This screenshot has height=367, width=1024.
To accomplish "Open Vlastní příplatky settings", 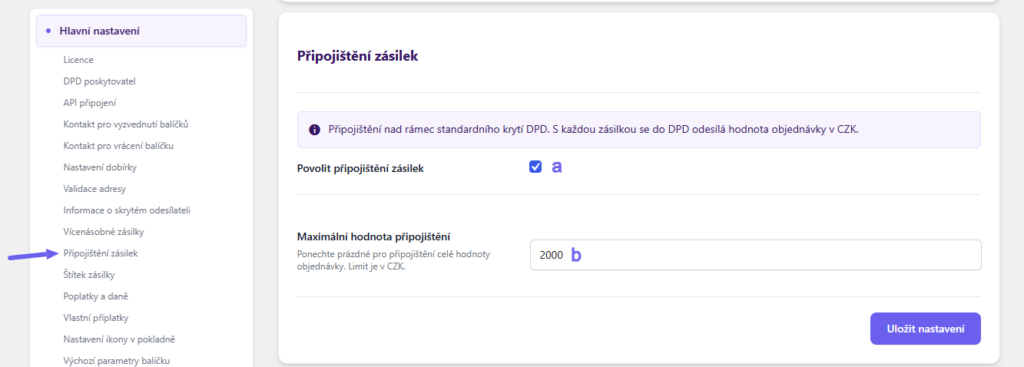I will pyautogui.click(x=96, y=317).
